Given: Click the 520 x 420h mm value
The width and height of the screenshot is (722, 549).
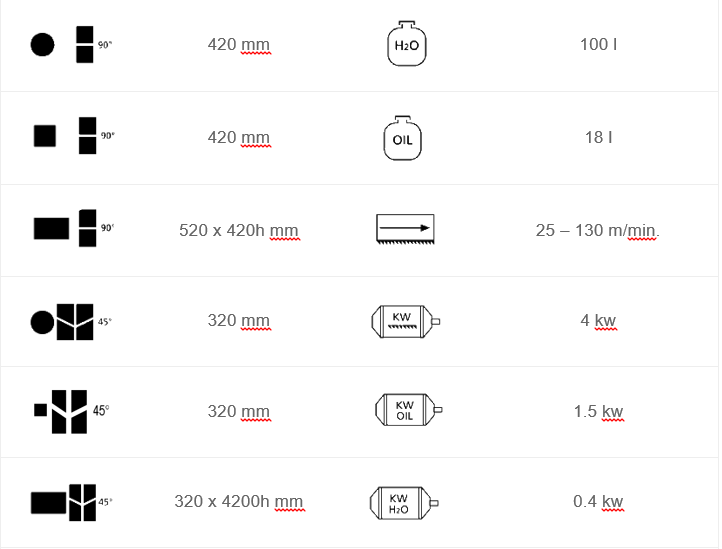Looking at the screenshot, I should click(238, 231).
